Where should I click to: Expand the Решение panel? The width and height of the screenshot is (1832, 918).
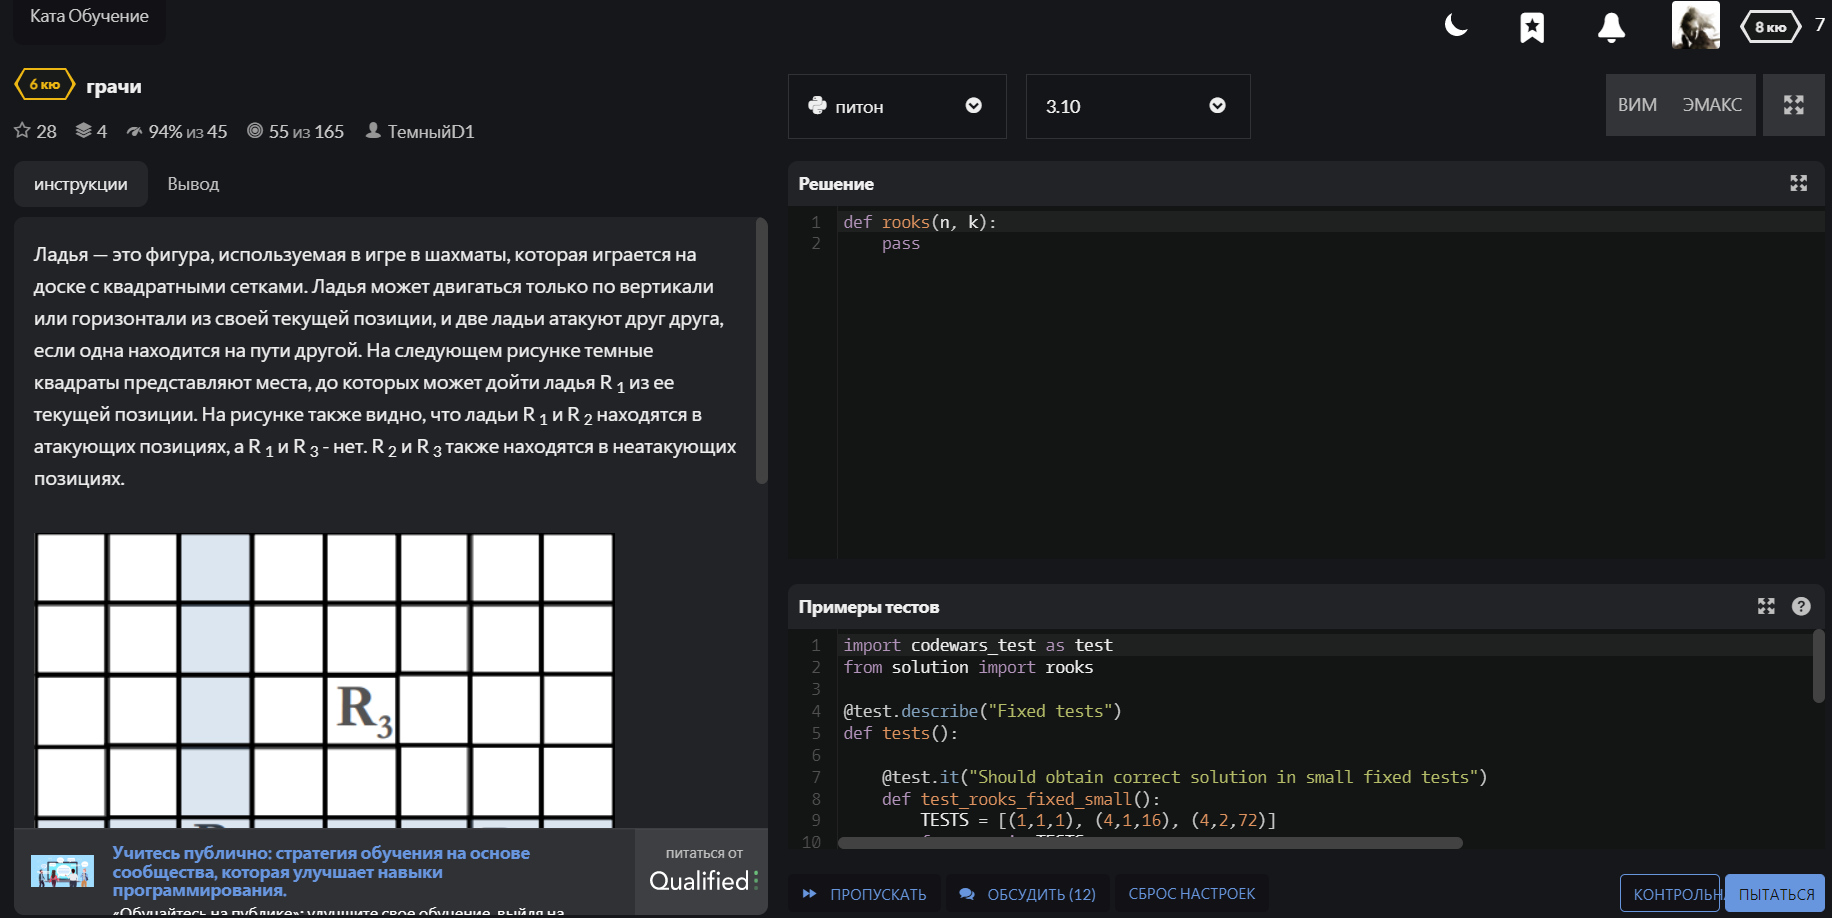click(1798, 183)
